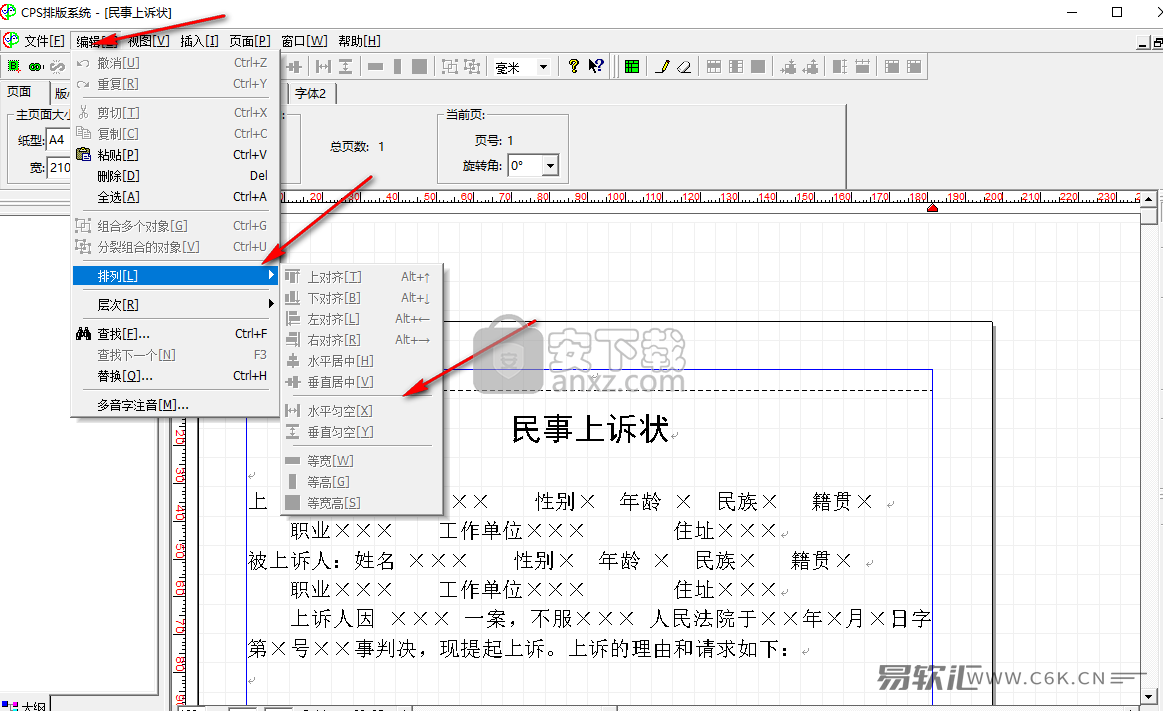Viewport: 1163px width, 711px height.
Task: Click the equal-width toolbar icon
Action: coord(375,67)
